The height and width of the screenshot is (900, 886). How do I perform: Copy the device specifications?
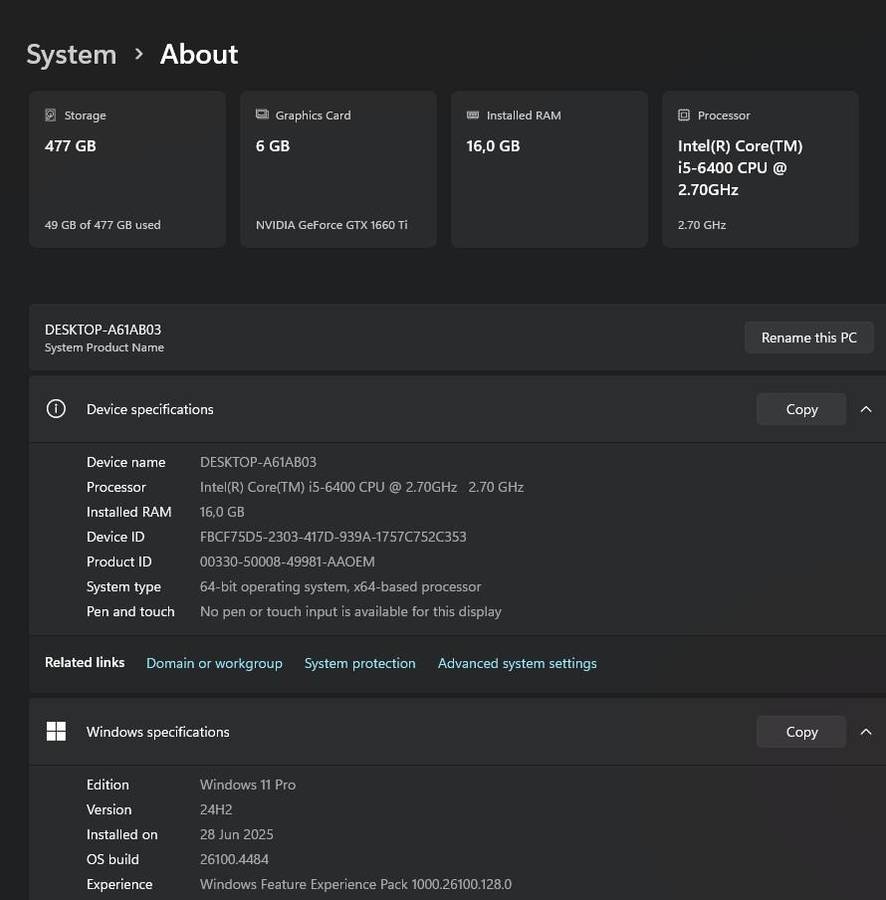[801, 409]
